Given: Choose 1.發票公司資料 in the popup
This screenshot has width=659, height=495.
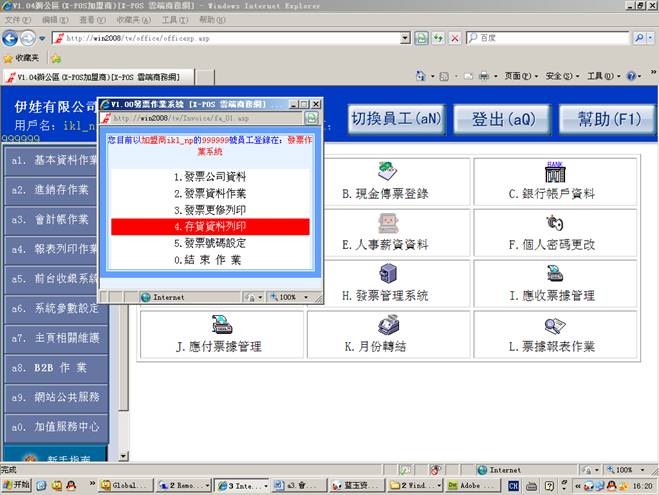Looking at the screenshot, I should [x=210, y=177].
